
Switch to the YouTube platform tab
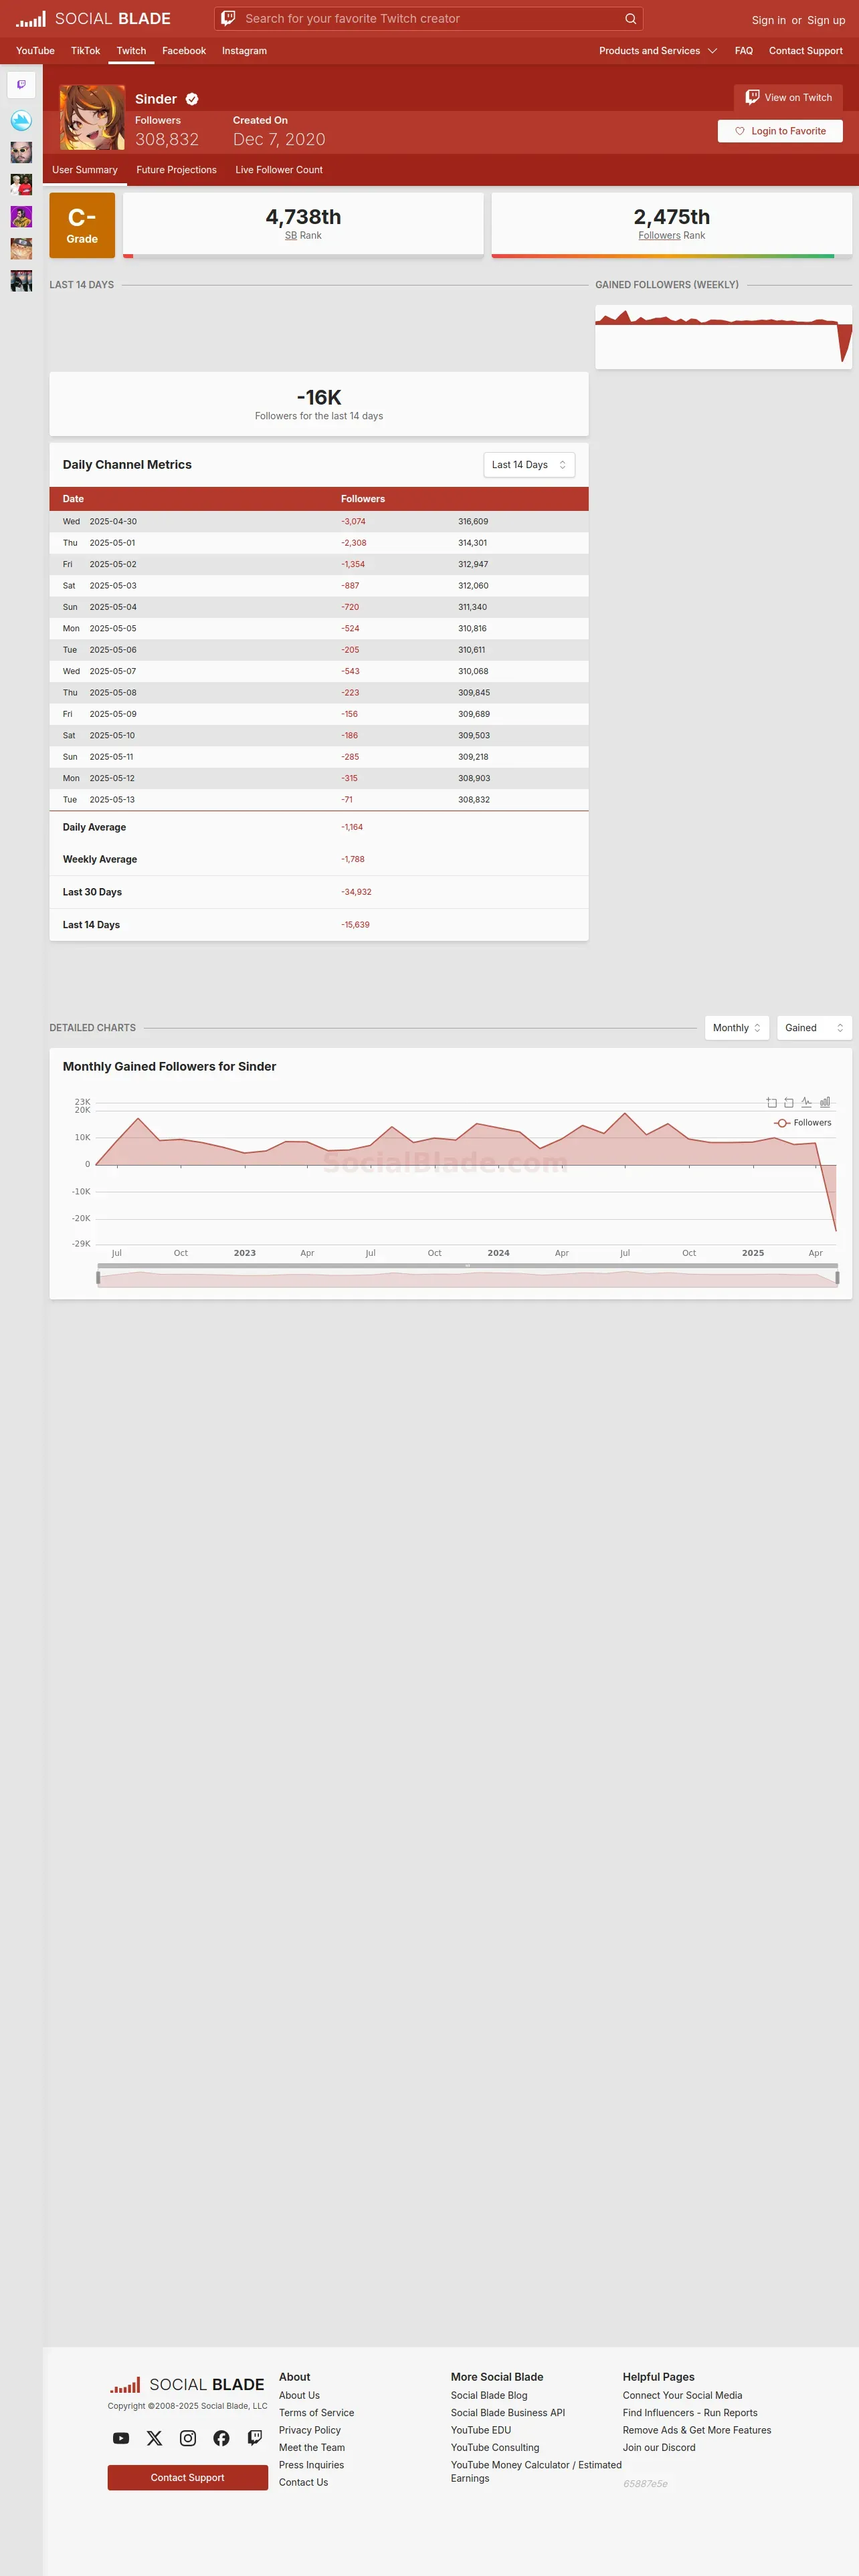(35, 51)
